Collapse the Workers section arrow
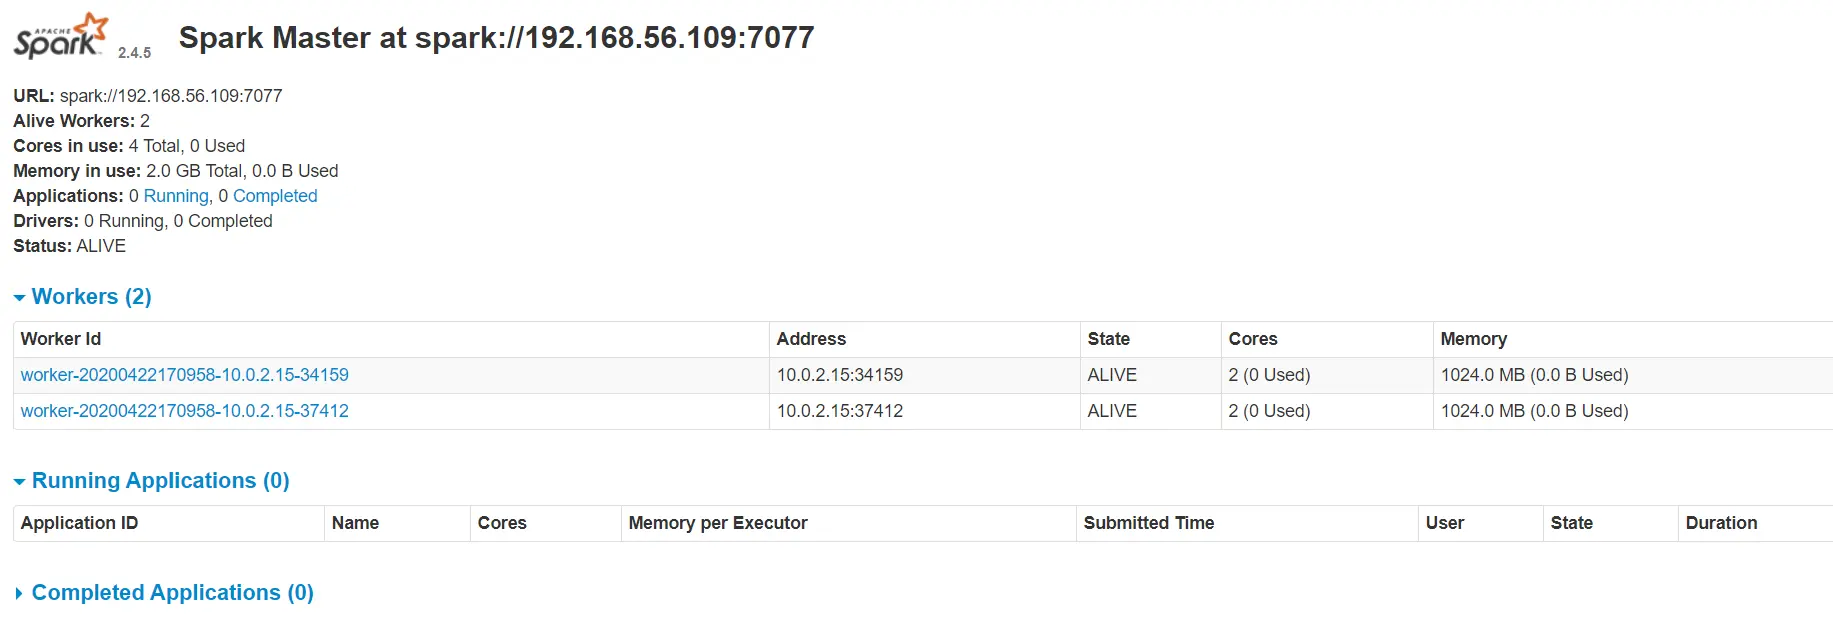 coord(19,298)
